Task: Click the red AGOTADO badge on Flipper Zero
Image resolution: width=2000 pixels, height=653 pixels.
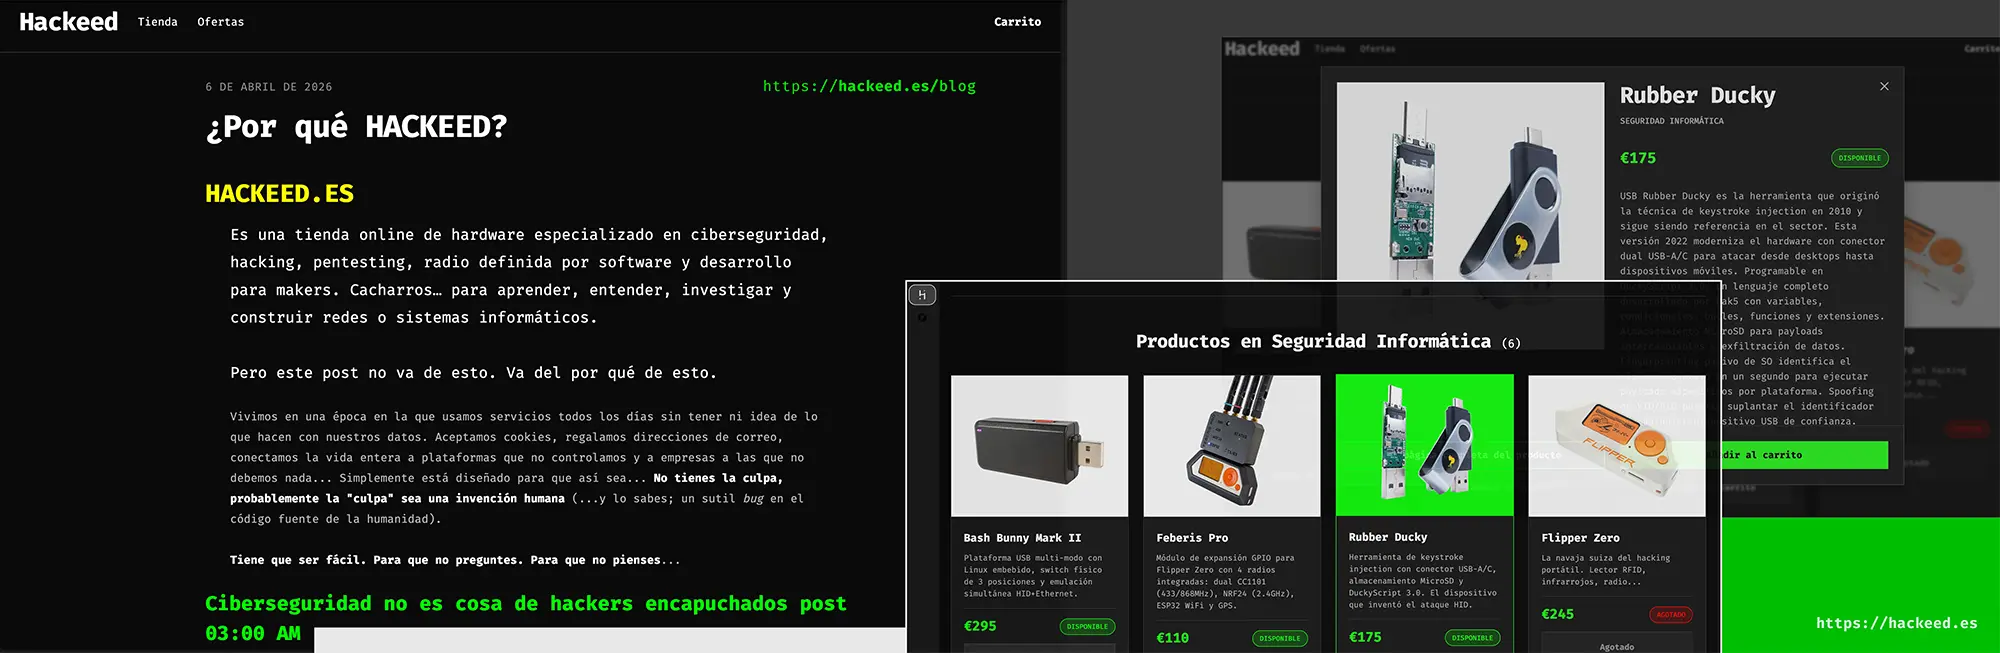Action: point(1671,615)
